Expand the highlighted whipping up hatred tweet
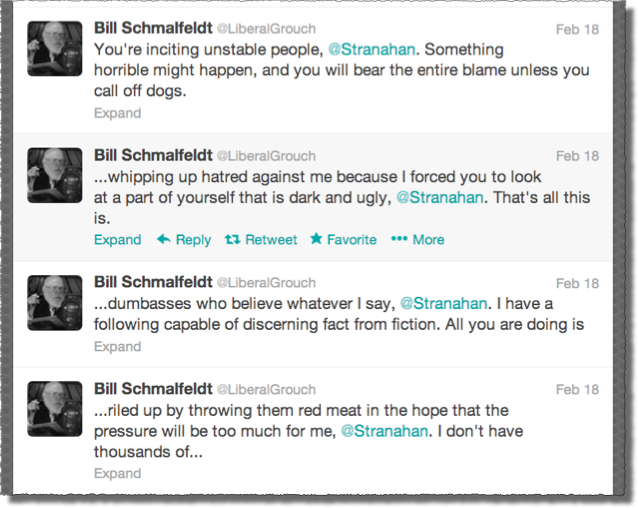The width and height of the screenshot is (638, 508). [x=117, y=240]
